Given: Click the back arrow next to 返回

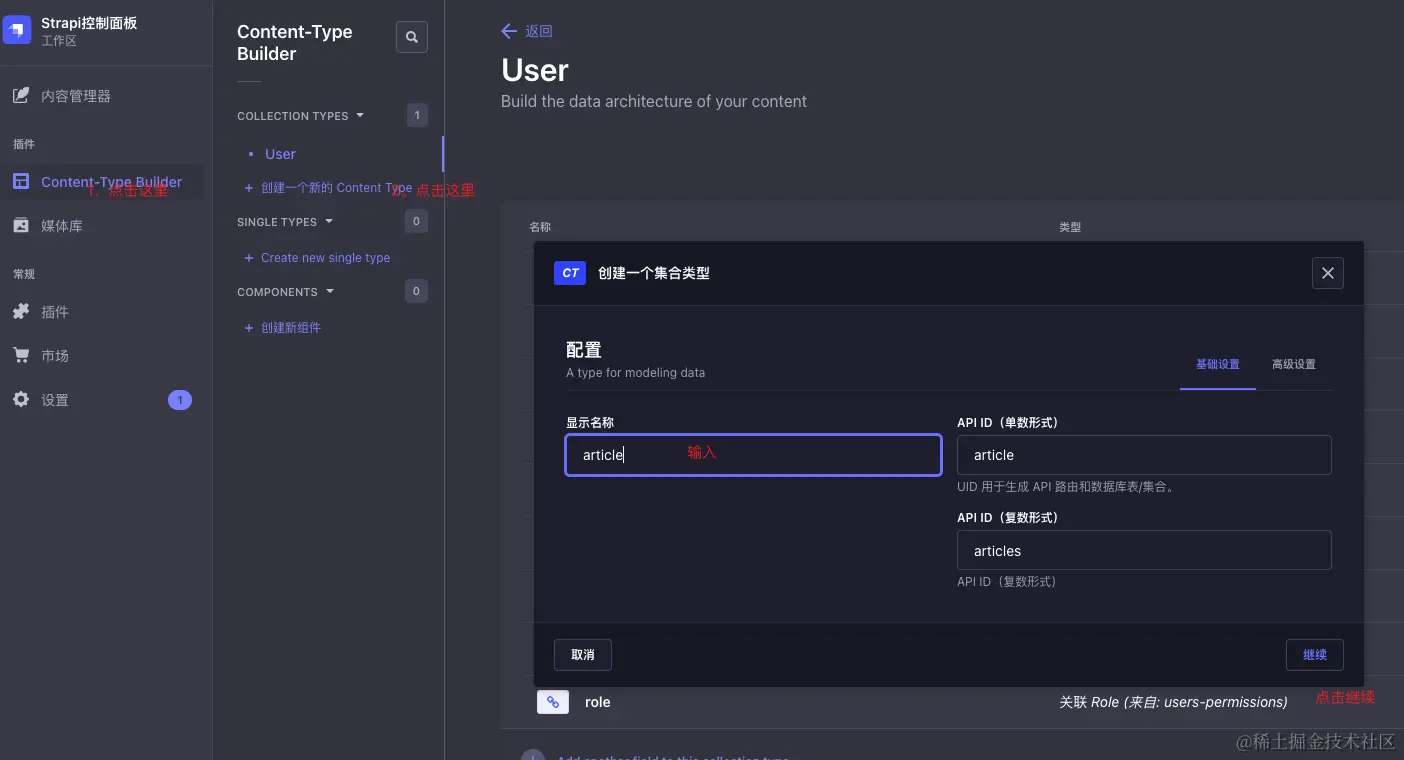Looking at the screenshot, I should coord(509,31).
